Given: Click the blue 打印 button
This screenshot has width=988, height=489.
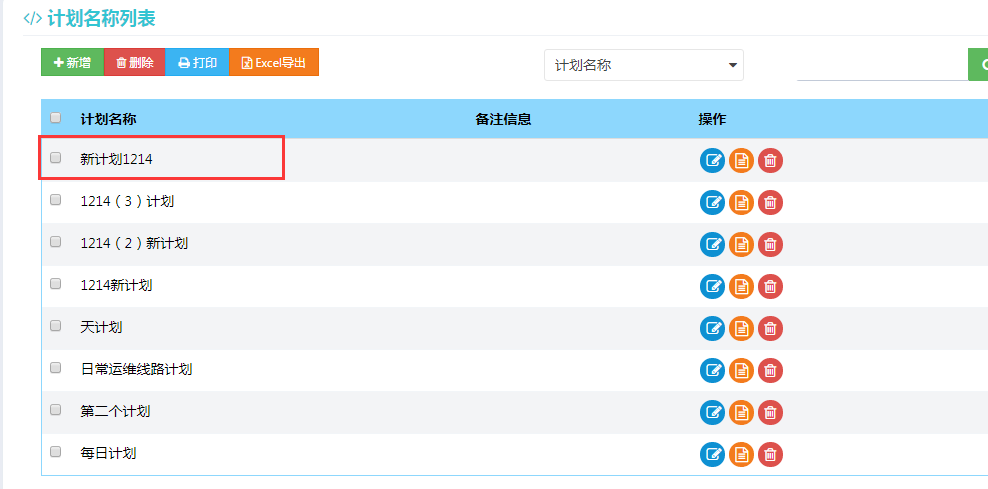Looking at the screenshot, I should (x=197, y=62).
